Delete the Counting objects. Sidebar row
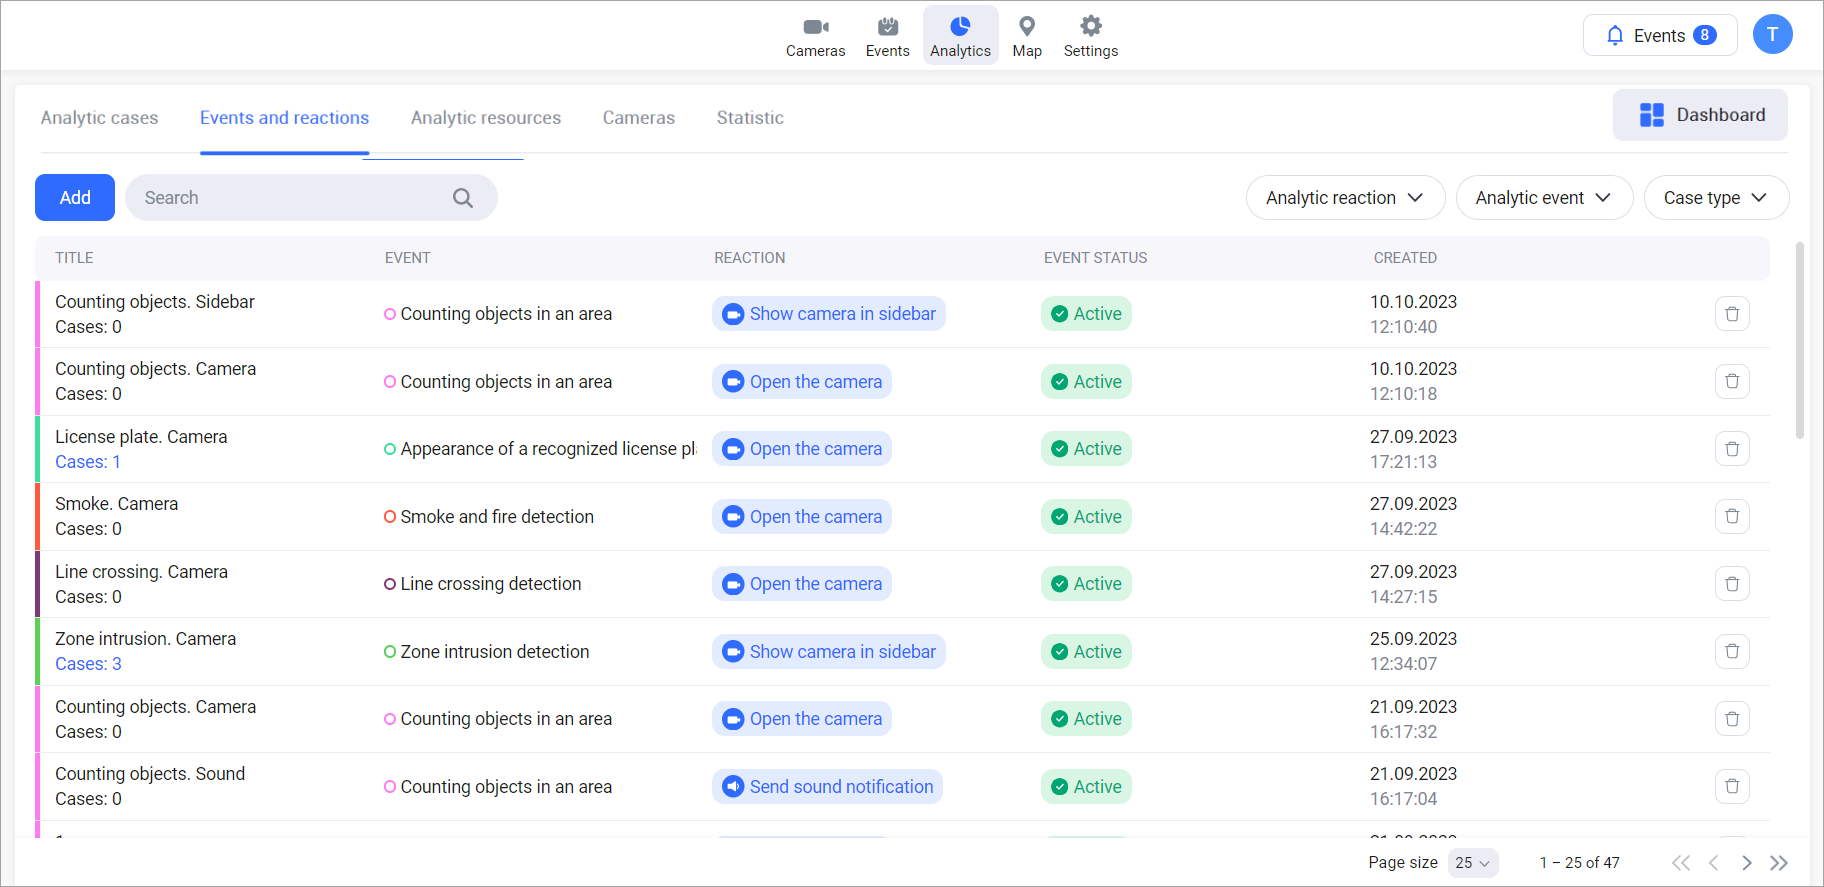This screenshot has width=1824, height=887. click(x=1732, y=314)
